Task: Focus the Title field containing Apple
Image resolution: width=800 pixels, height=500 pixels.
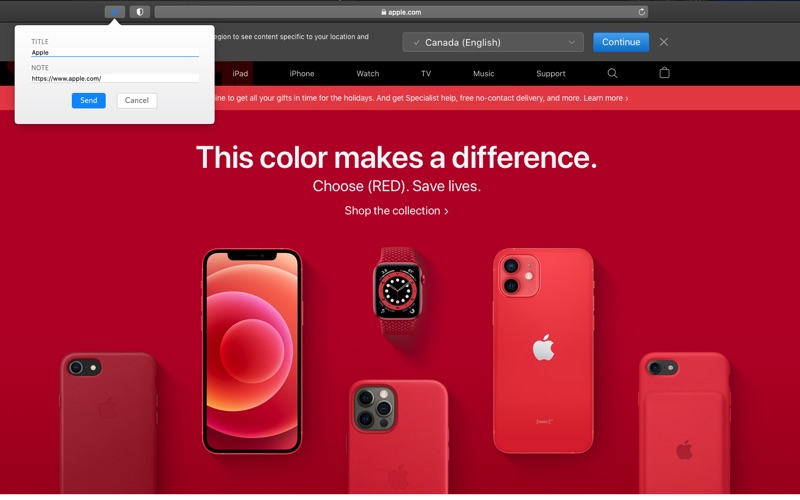Action: 115,53
